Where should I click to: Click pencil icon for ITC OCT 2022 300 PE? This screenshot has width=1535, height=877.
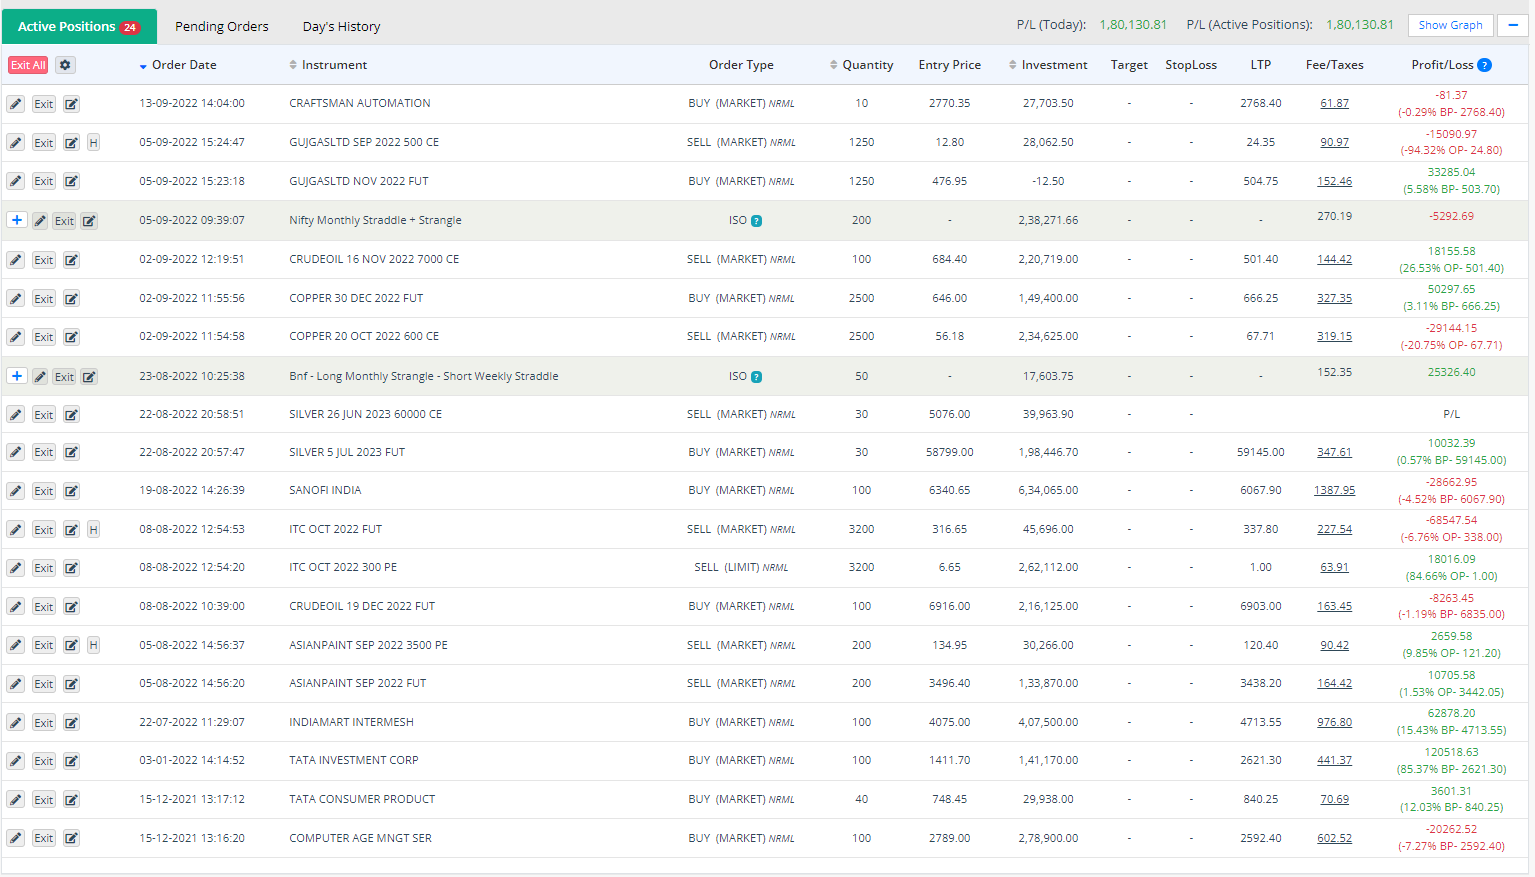click(16, 568)
